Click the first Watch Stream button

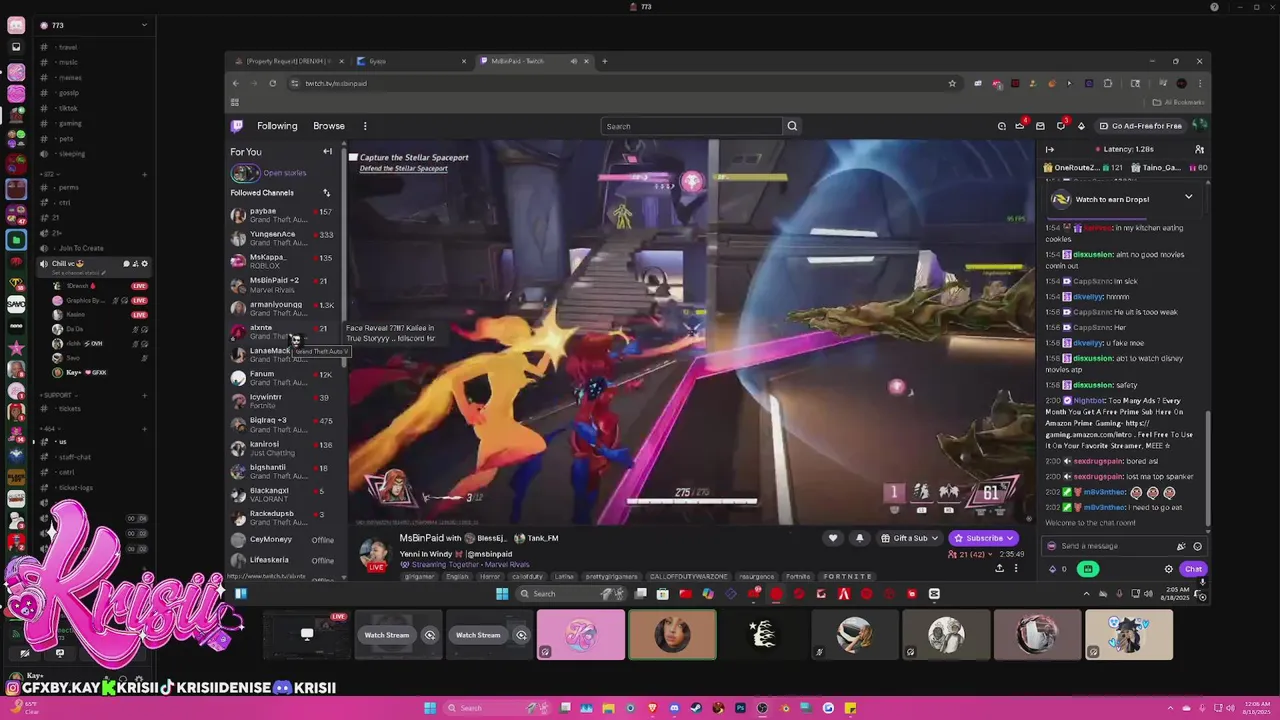387,635
